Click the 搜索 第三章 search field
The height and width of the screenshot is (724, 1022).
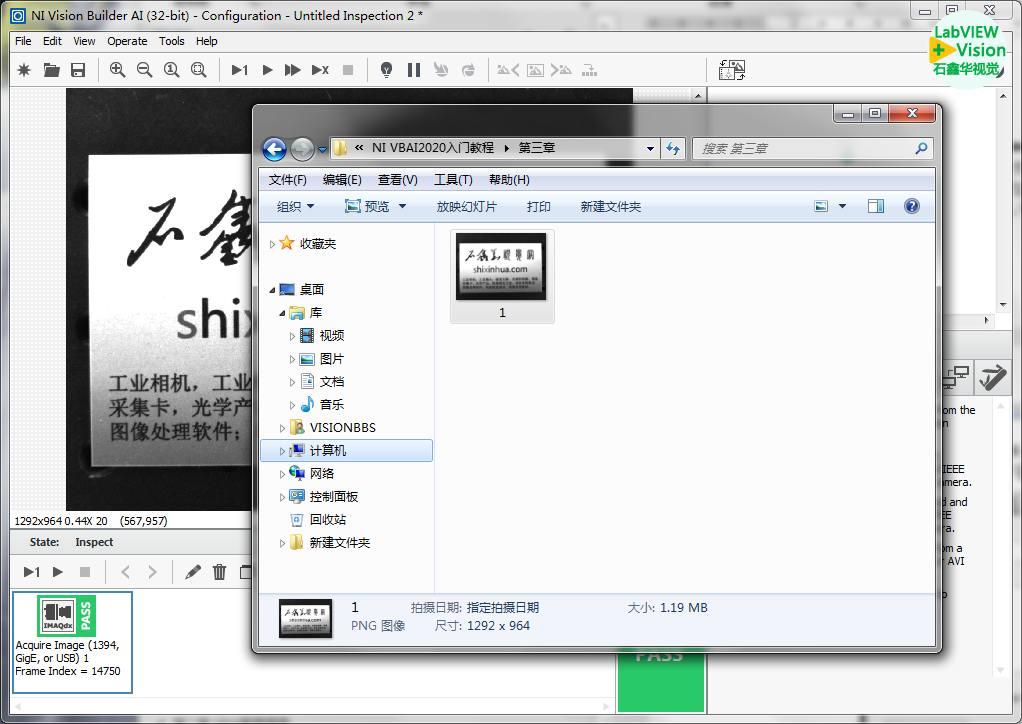tap(804, 148)
